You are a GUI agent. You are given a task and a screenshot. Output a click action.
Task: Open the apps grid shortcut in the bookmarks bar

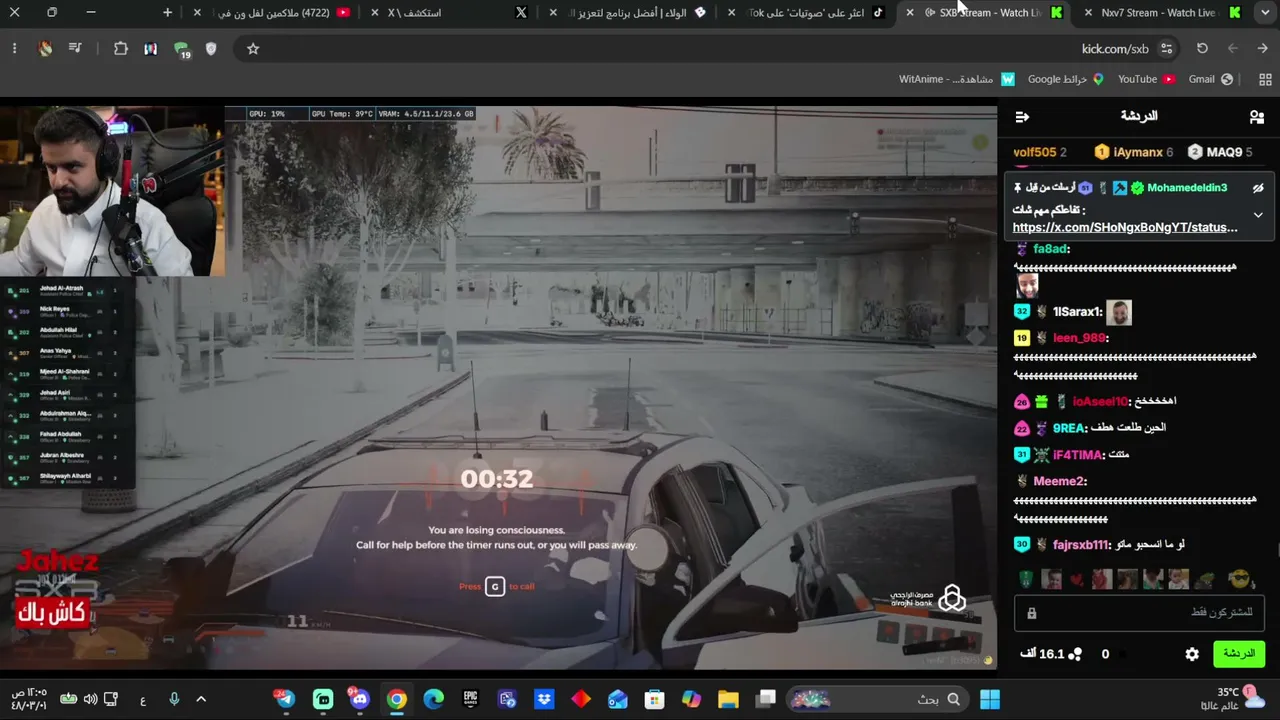point(1264,79)
